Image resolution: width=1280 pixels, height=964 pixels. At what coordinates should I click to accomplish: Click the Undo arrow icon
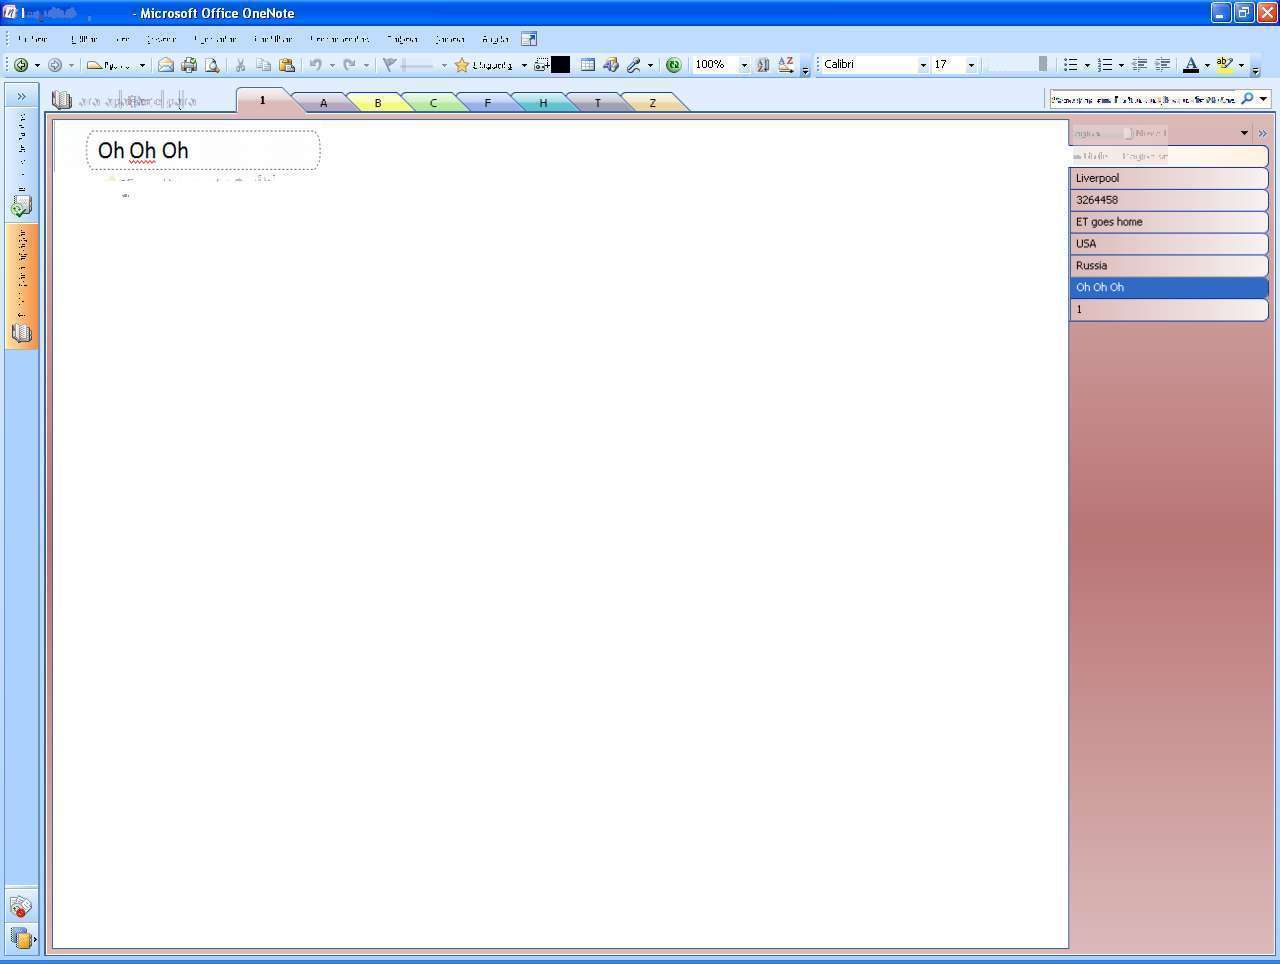pos(315,65)
